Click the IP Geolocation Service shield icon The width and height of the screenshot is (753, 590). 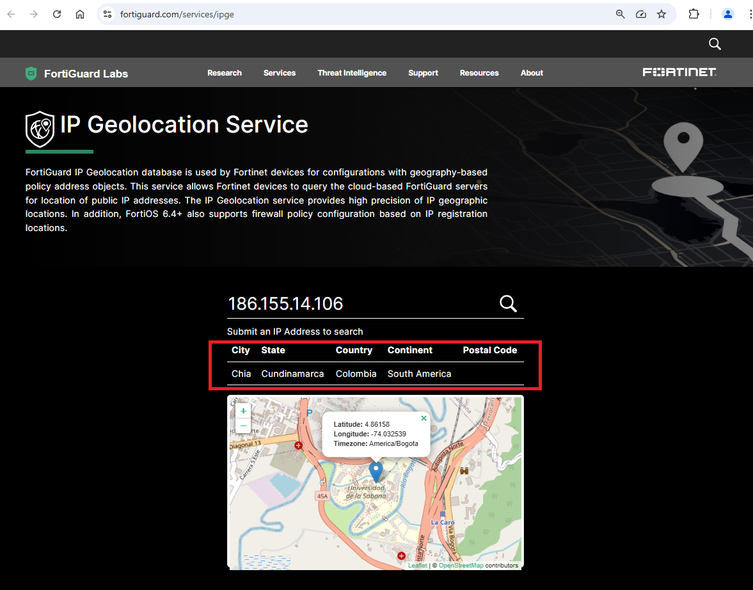click(x=40, y=129)
